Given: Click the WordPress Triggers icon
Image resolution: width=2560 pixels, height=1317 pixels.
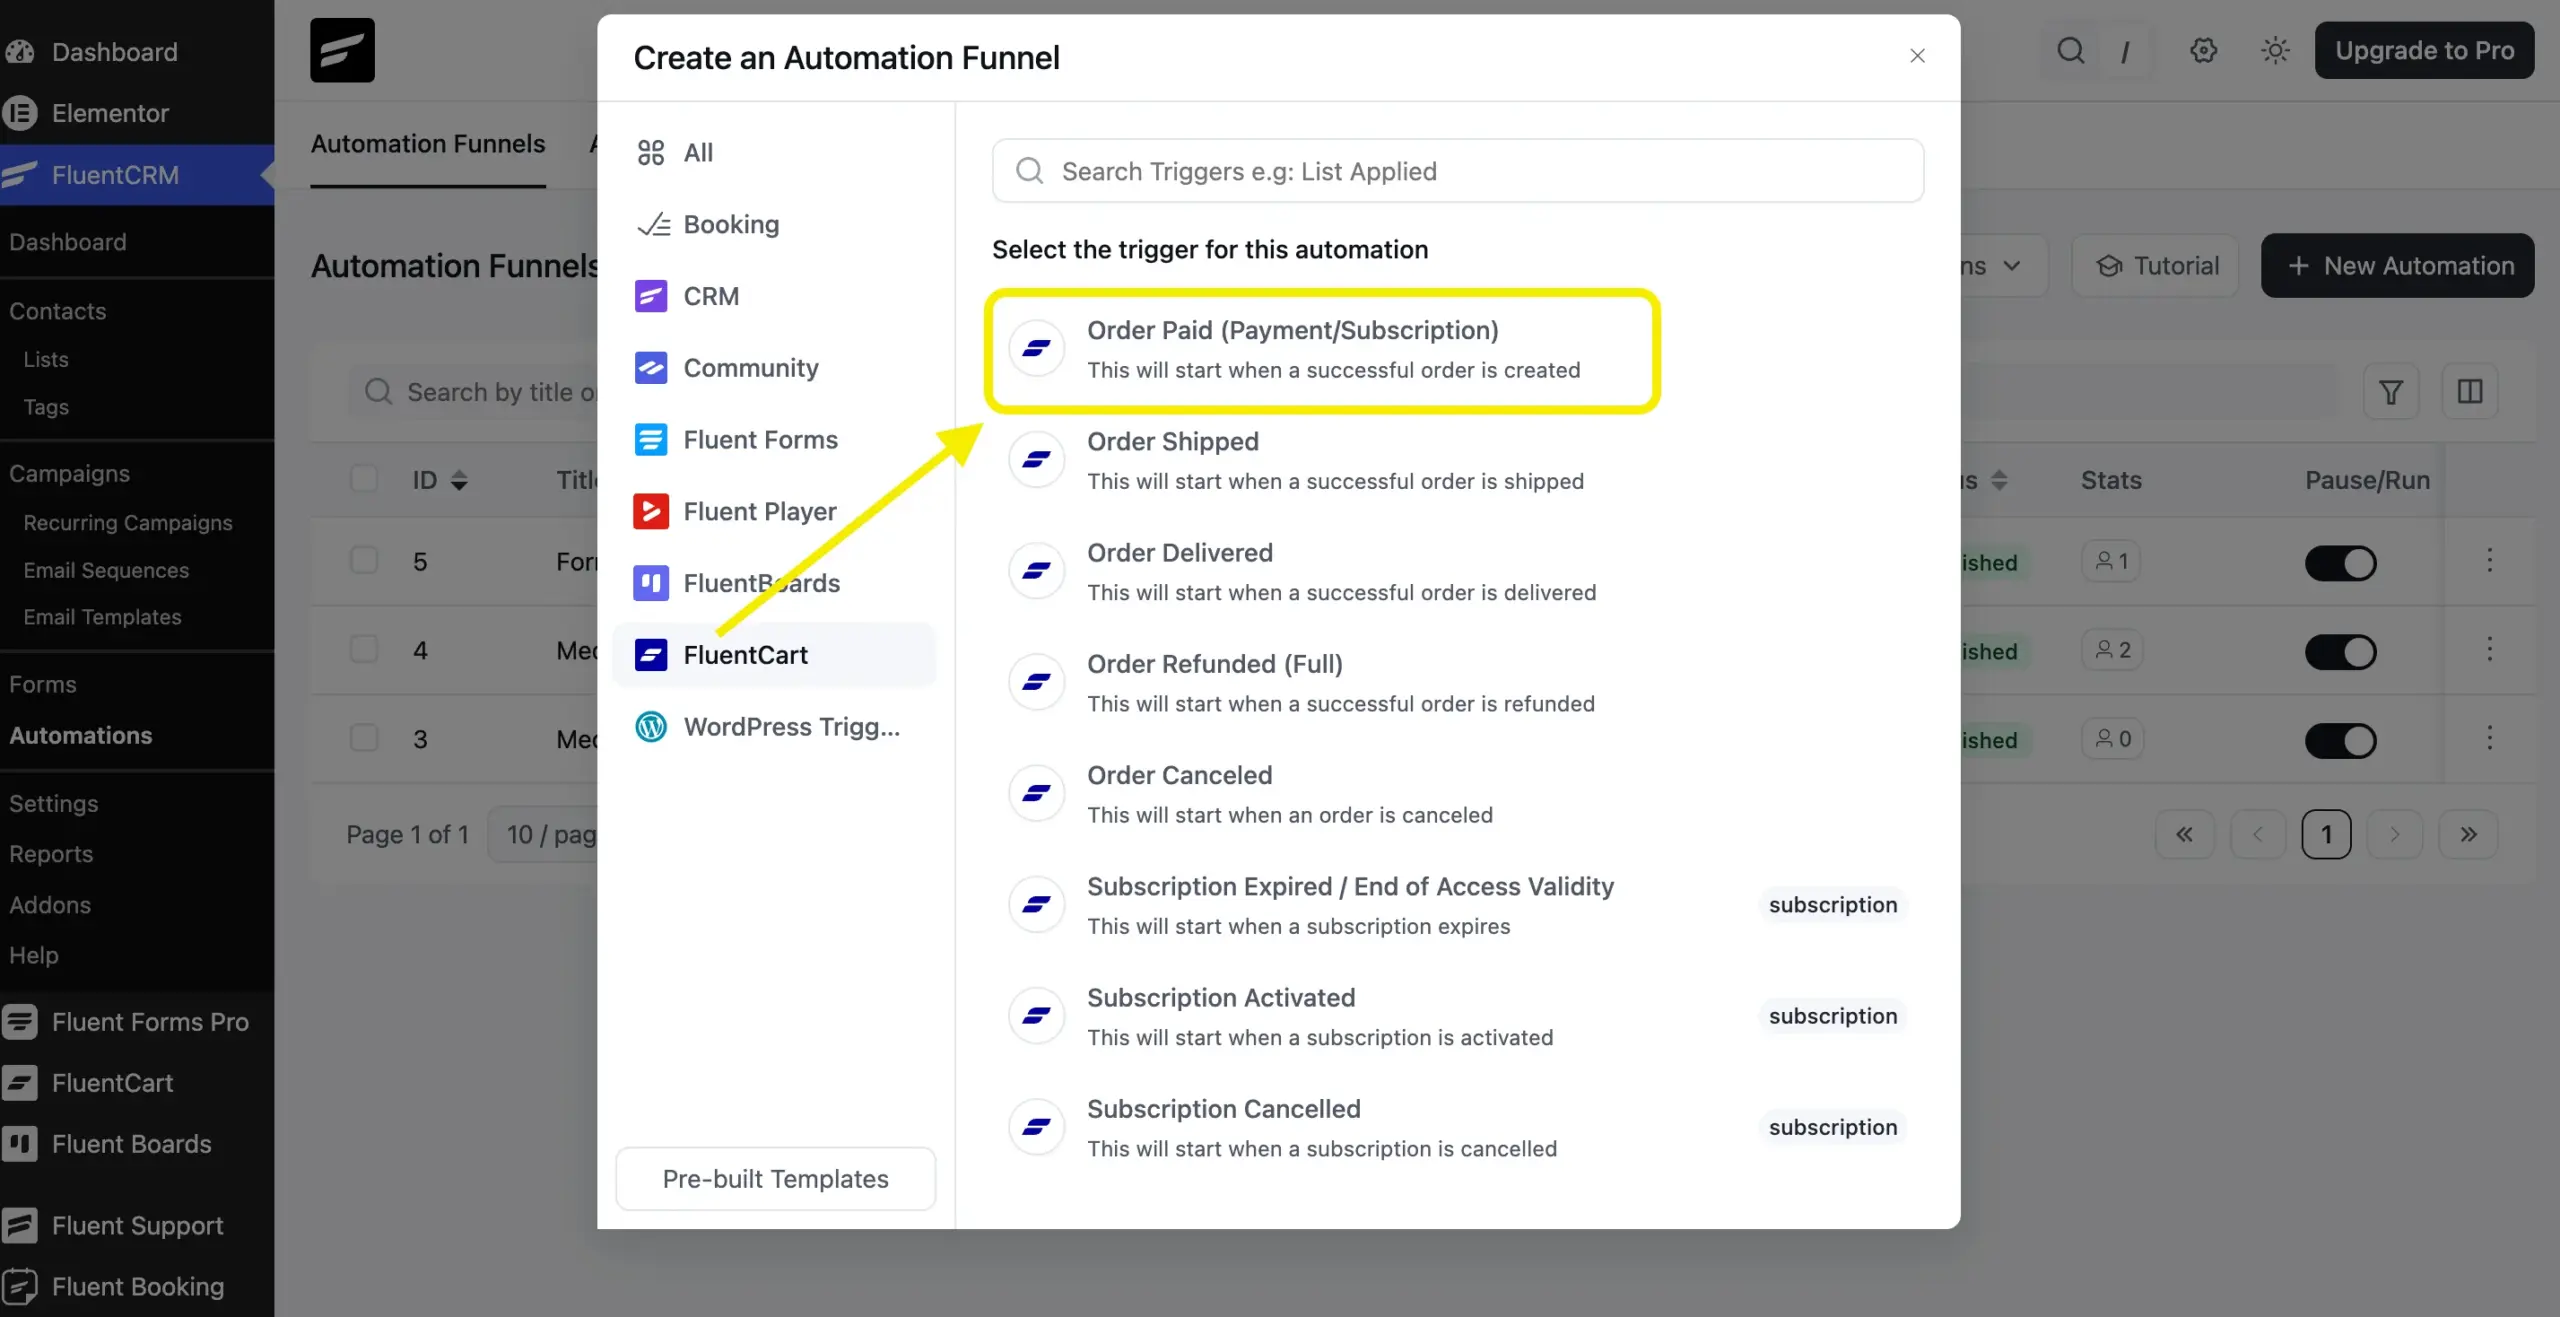Looking at the screenshot, I should 651,726.
